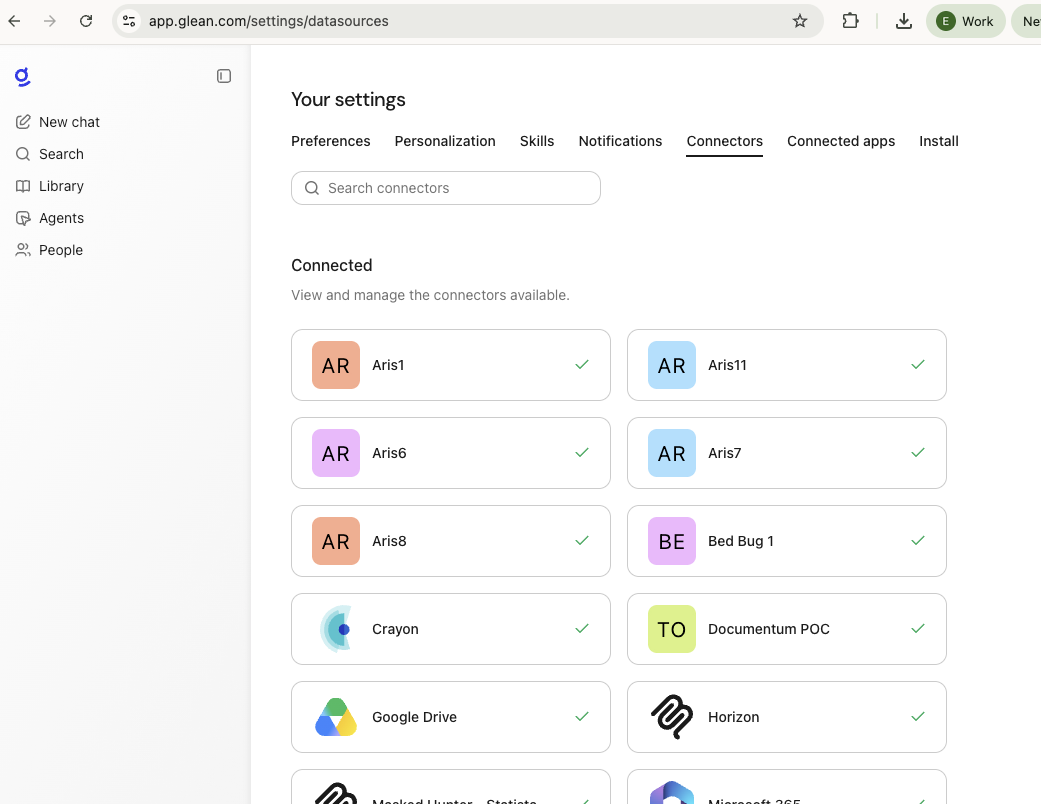The height and width of the screenshot is (804, 1041).
Task: Open the Aris8 connector name
Action: 389,541
